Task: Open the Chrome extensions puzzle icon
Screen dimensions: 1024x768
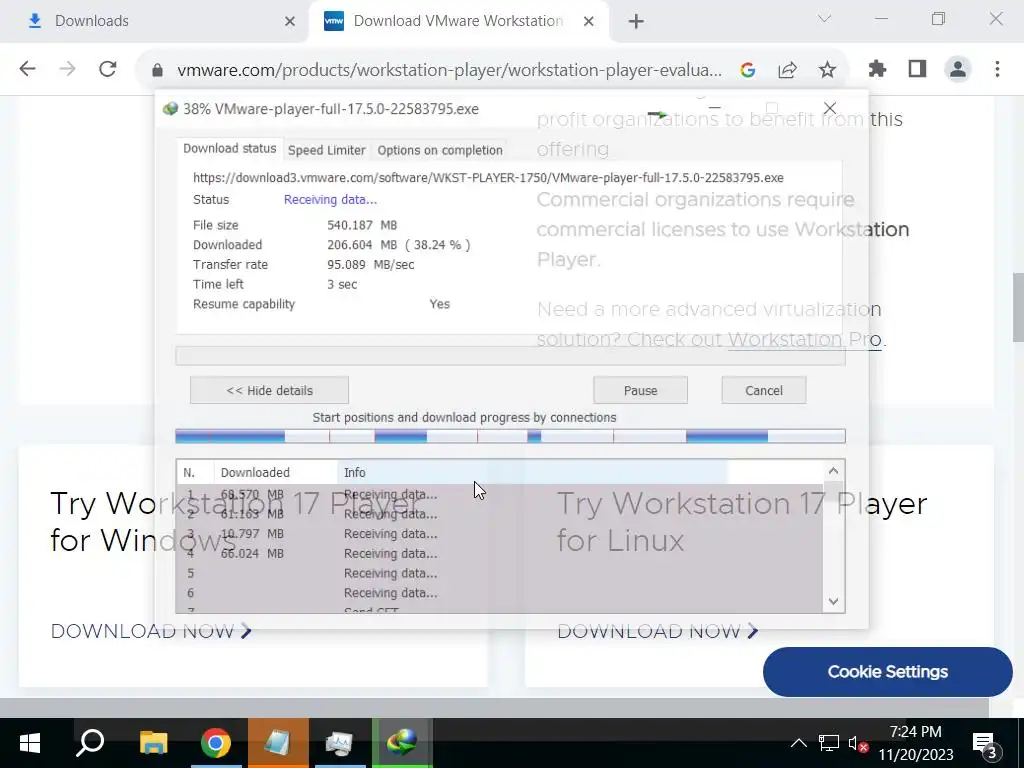Action: click(877, 69)
